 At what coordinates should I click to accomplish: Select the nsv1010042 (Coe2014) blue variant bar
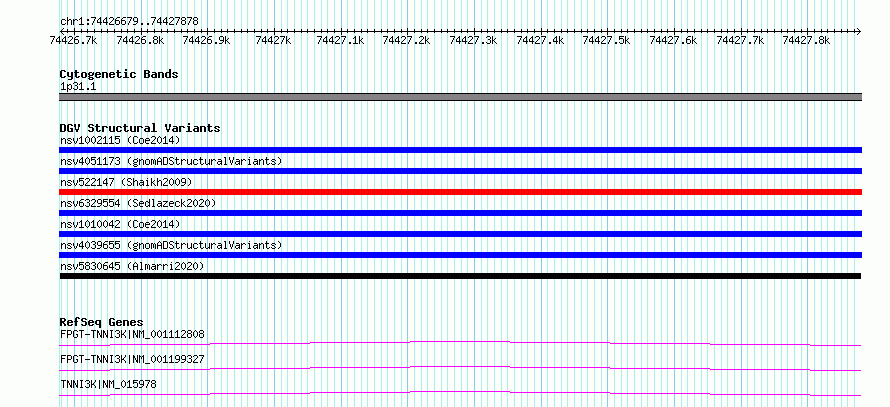coord(460,234)
